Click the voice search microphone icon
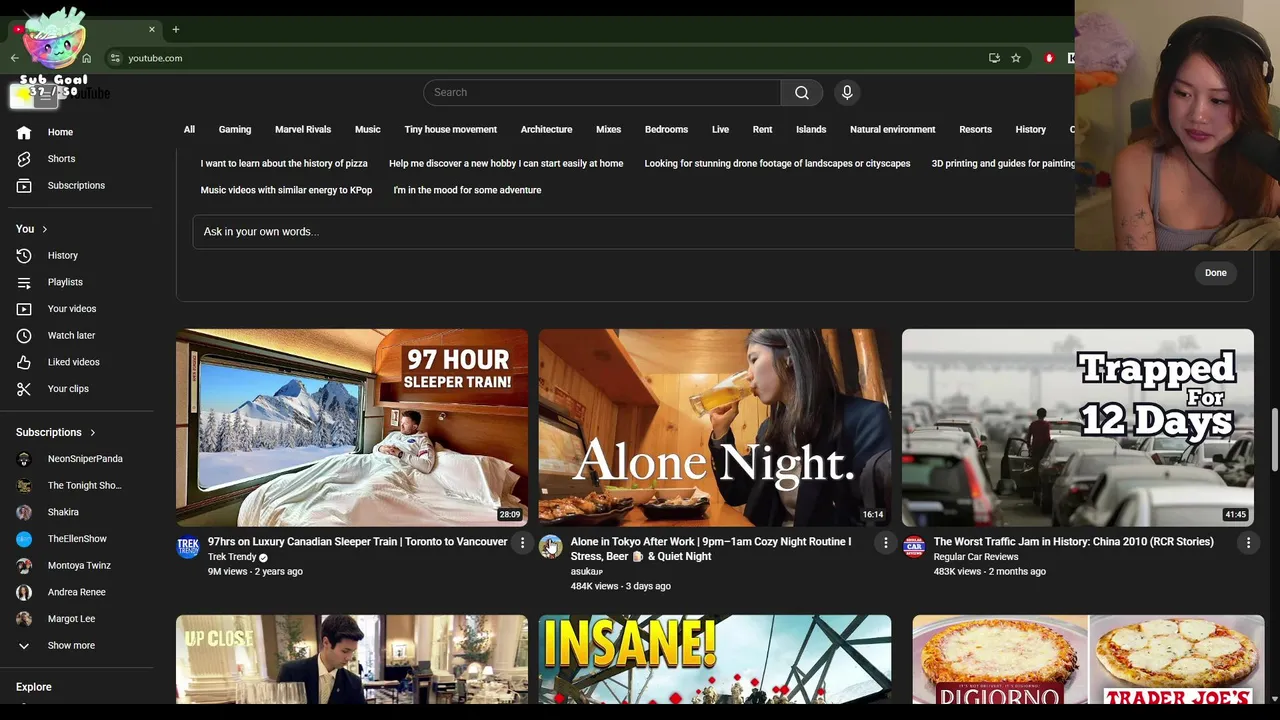Screen dimensions: 1280x720 pos(847,92)
